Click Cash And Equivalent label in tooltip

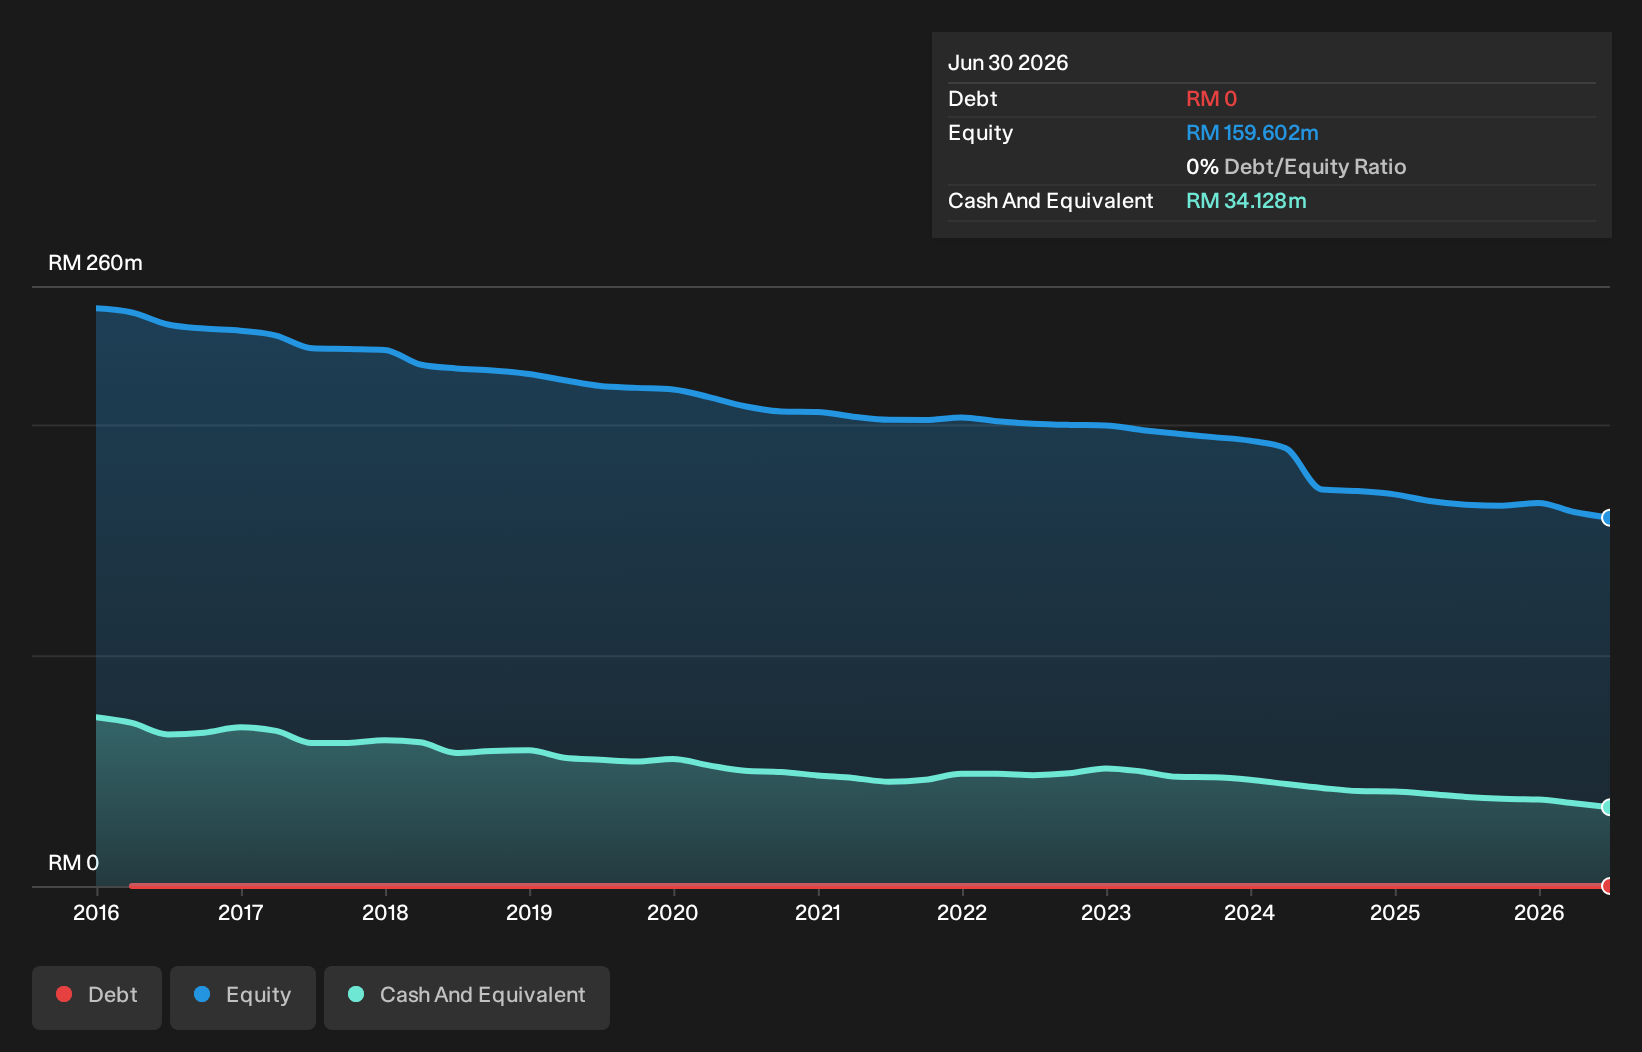pos(1051,201)
